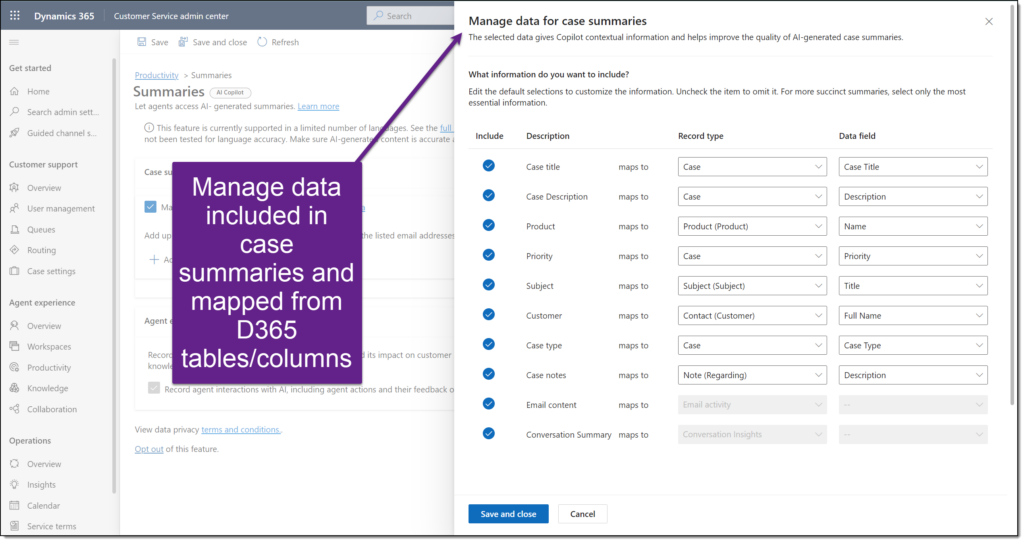Click the Agent experience Overview icon
Image resolution: width=1024 pixels, height=542 pixels.
click(14, 325)
